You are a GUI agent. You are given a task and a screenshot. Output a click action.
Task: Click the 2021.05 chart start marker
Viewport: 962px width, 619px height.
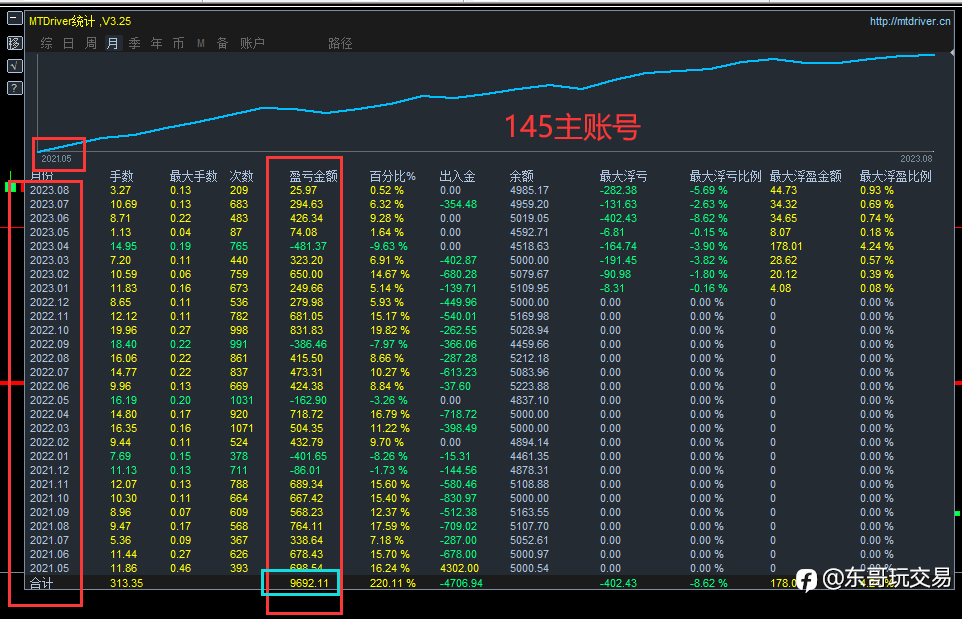(x=56, y=159)
